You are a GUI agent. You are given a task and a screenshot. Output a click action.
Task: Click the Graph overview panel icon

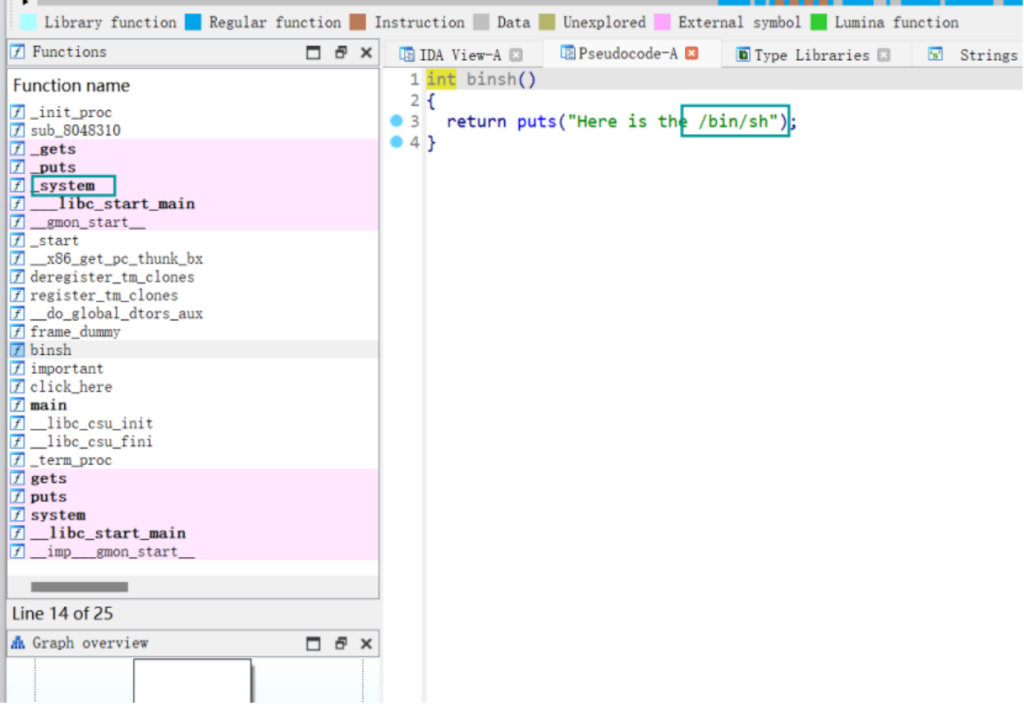[x=18, y=644]
